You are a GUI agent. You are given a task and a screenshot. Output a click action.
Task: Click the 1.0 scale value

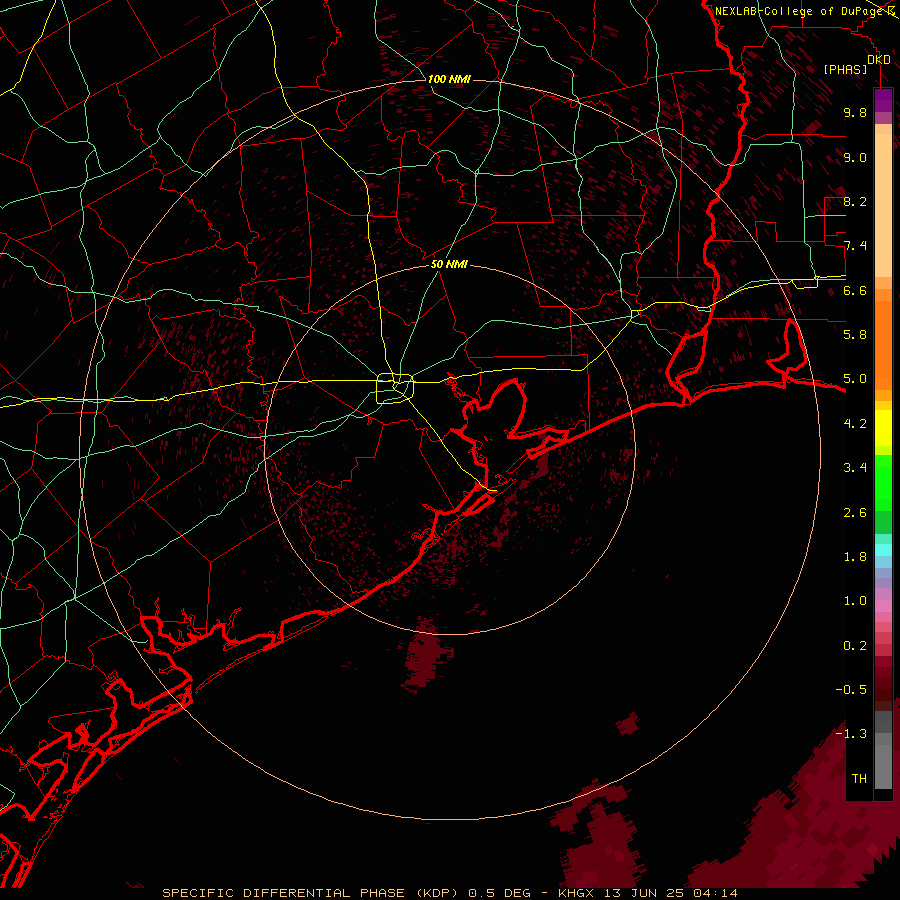(855, 601)
